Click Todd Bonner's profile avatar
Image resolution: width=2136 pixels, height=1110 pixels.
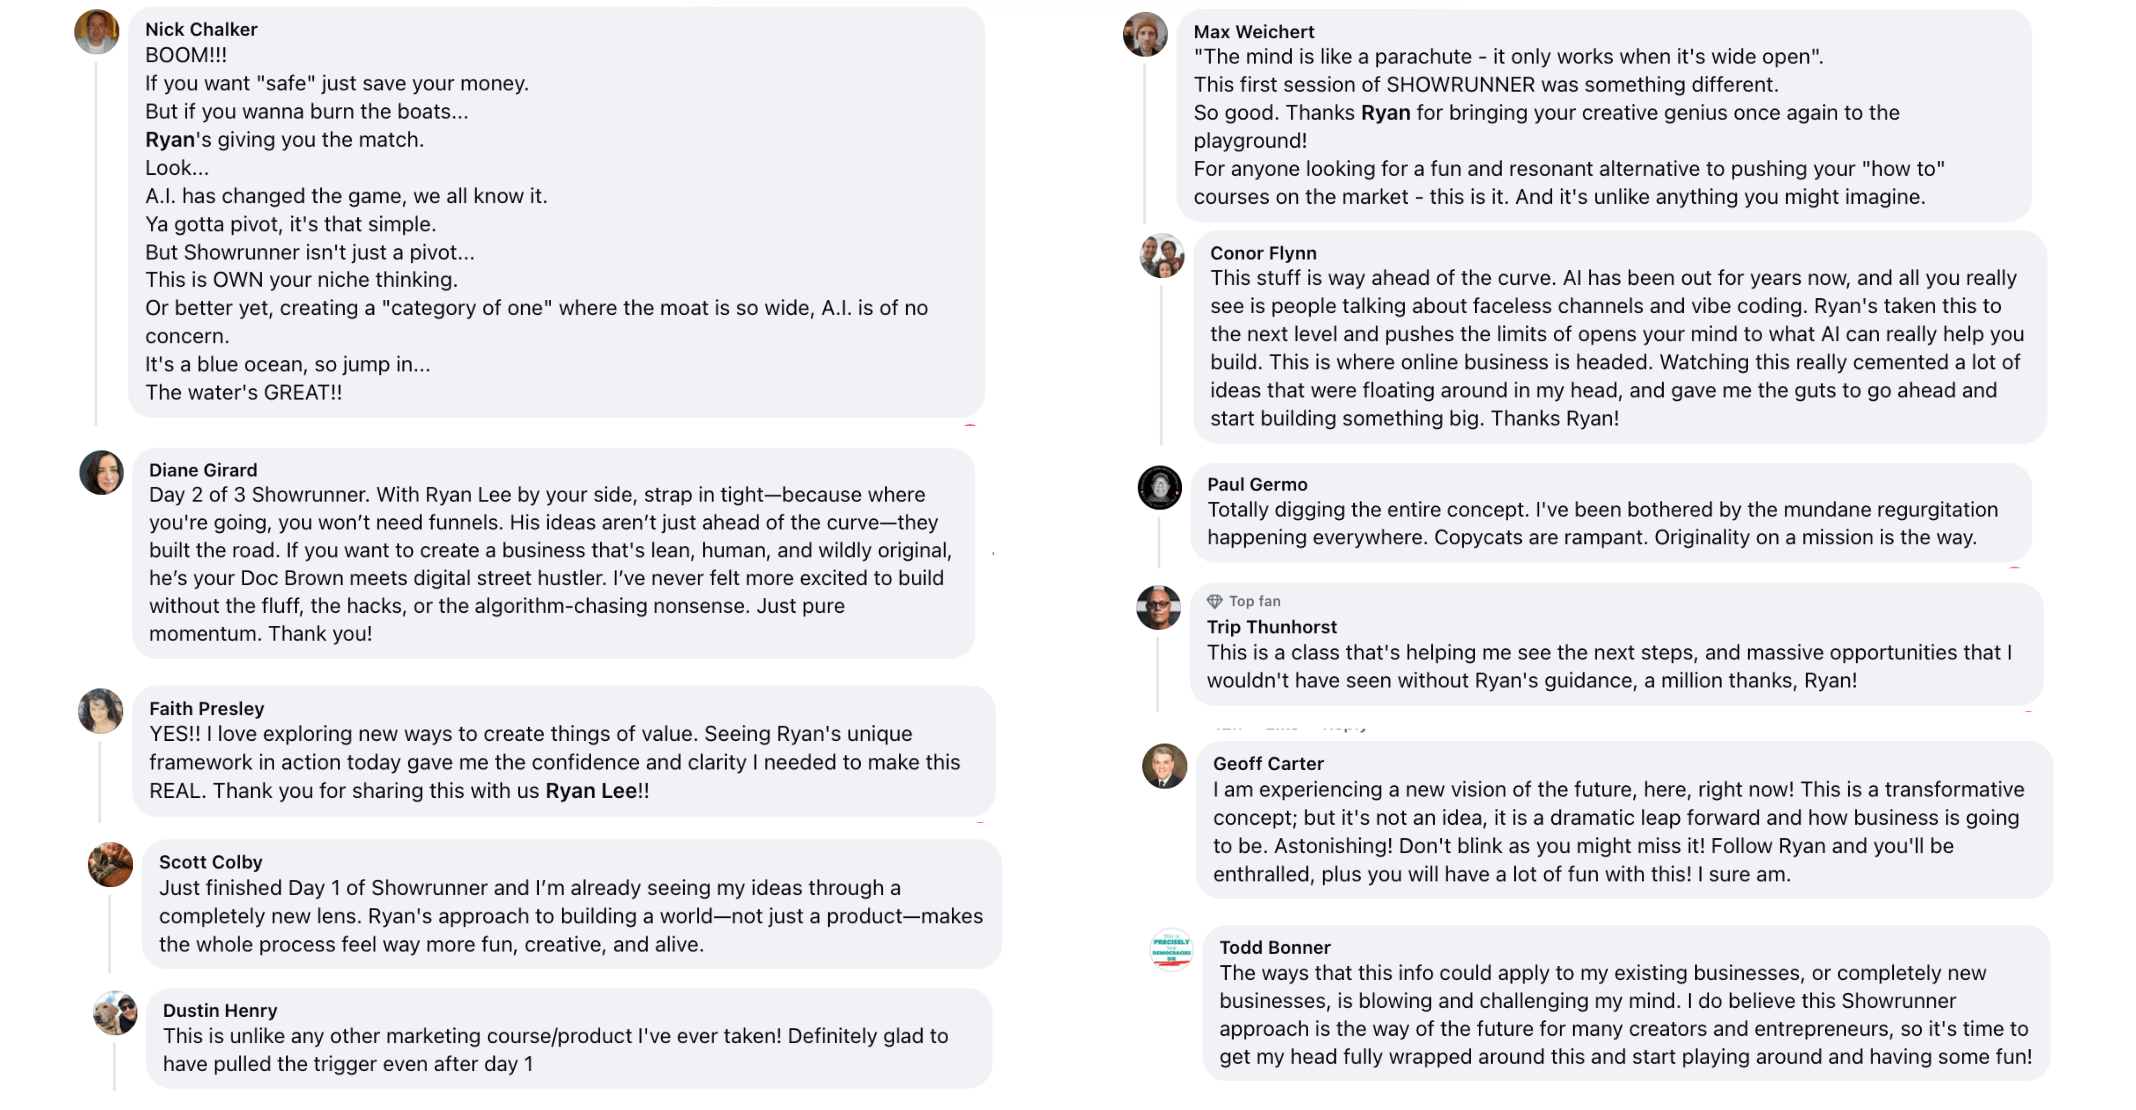(1171, 949)
